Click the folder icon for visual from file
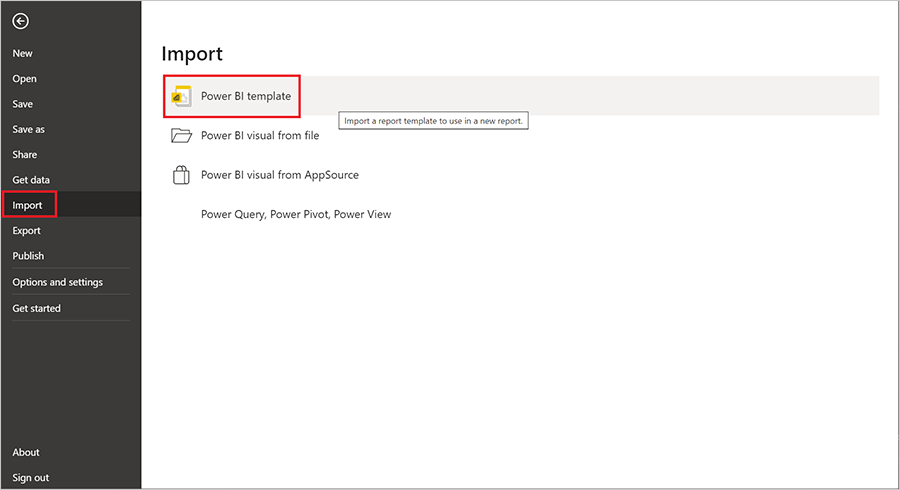Screen dimensions: 900x490 click(x=181, y=135)
